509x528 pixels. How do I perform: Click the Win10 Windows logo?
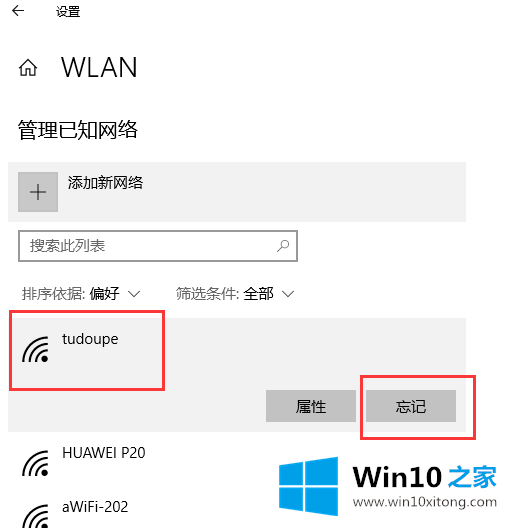click(x=309, y=486)
